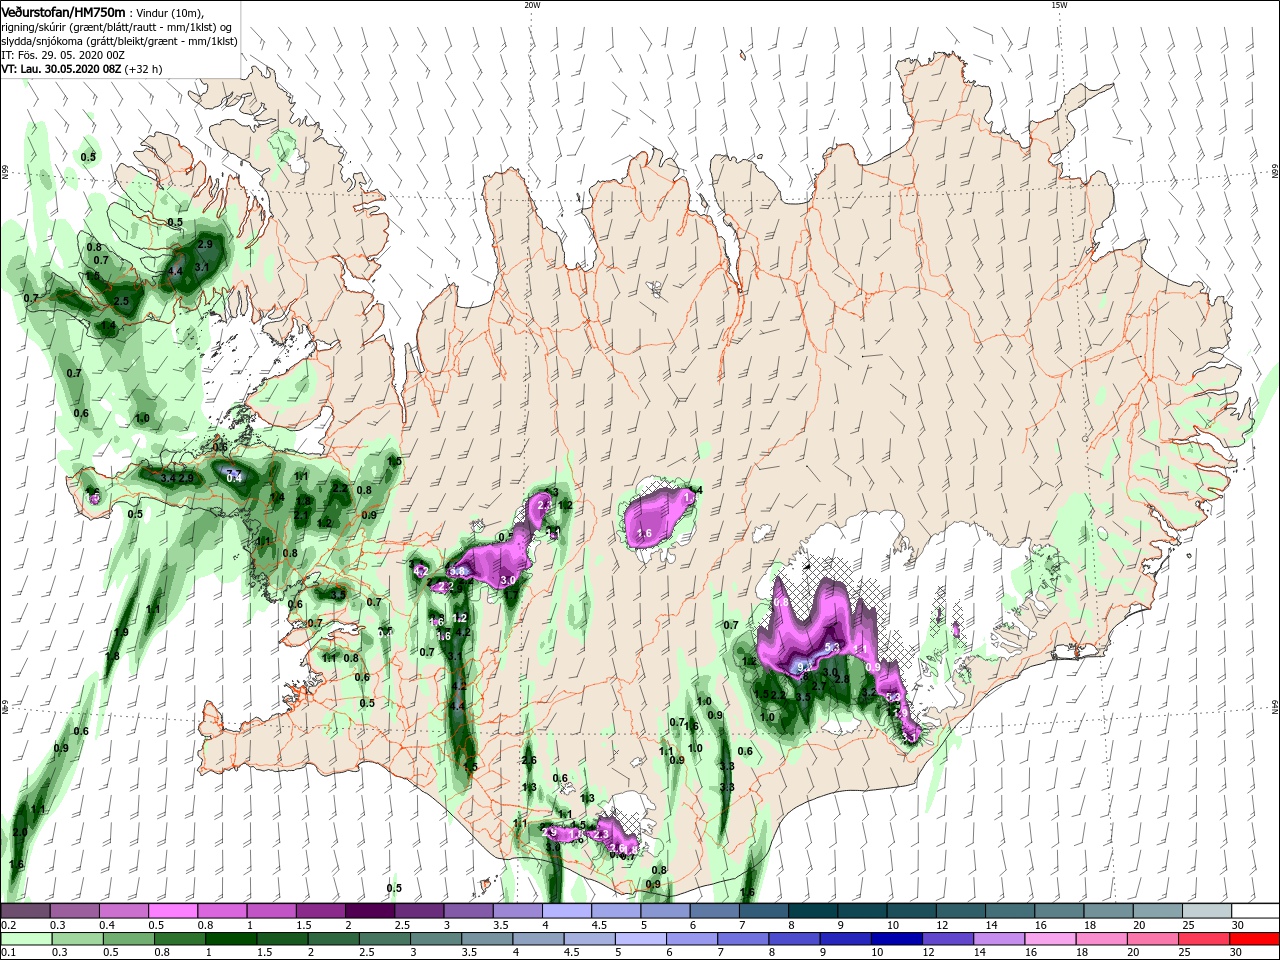
Task: Click the 1.9 rain value offshore west
Action: (x=122, y=633)
